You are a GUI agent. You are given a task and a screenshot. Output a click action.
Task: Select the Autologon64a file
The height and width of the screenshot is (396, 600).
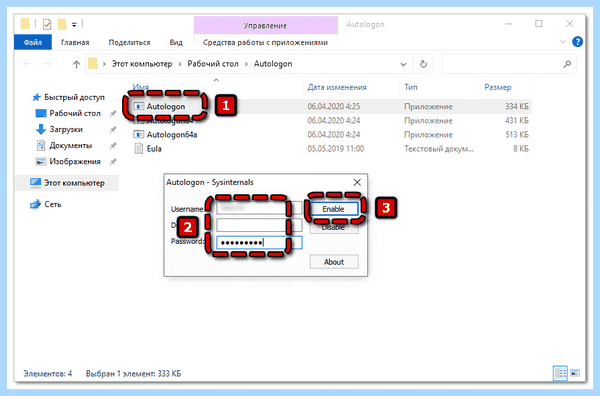[x=172, y=135]
